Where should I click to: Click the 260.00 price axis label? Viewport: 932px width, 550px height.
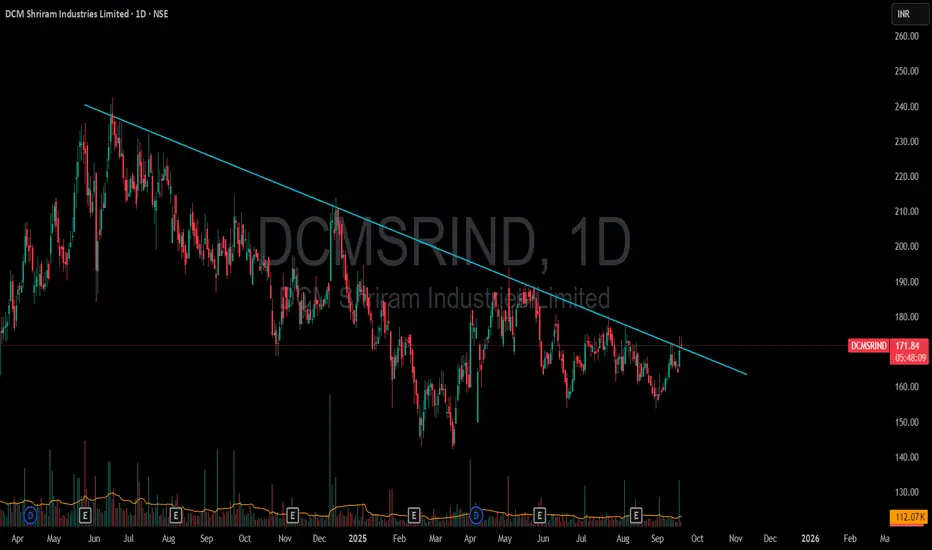906,36
